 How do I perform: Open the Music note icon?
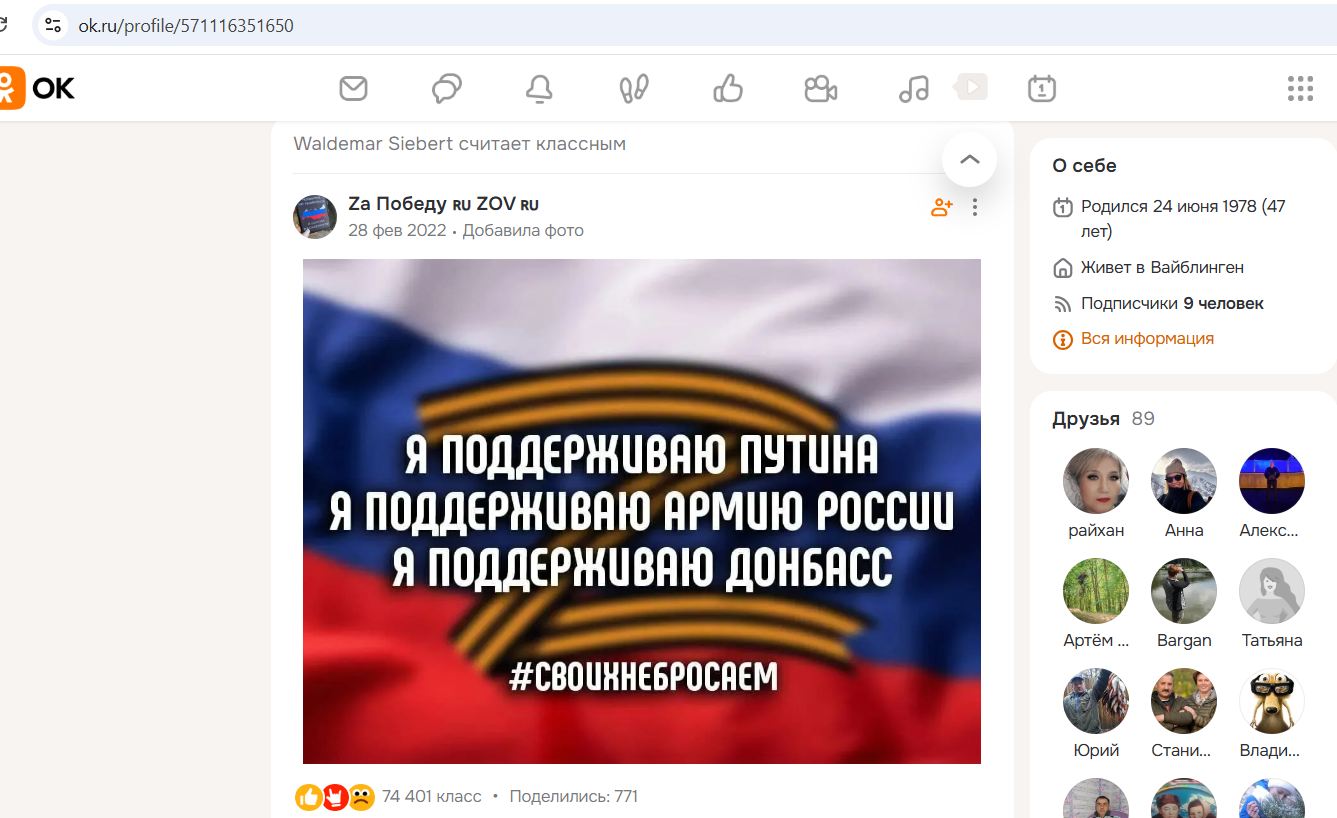pyautogui.click(x=914, y=89)
